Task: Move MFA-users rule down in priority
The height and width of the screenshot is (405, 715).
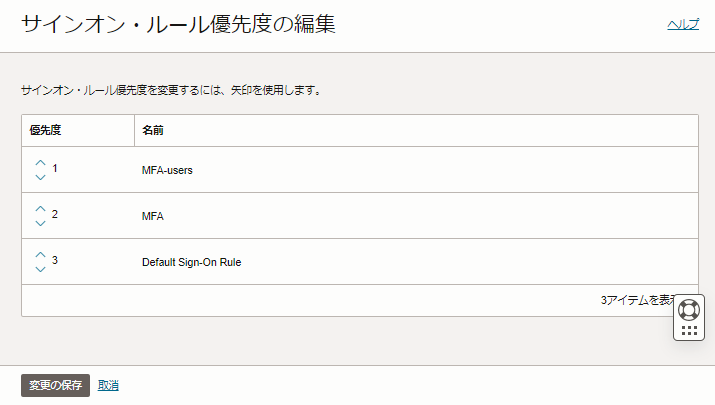Action: tap(40, 177)
